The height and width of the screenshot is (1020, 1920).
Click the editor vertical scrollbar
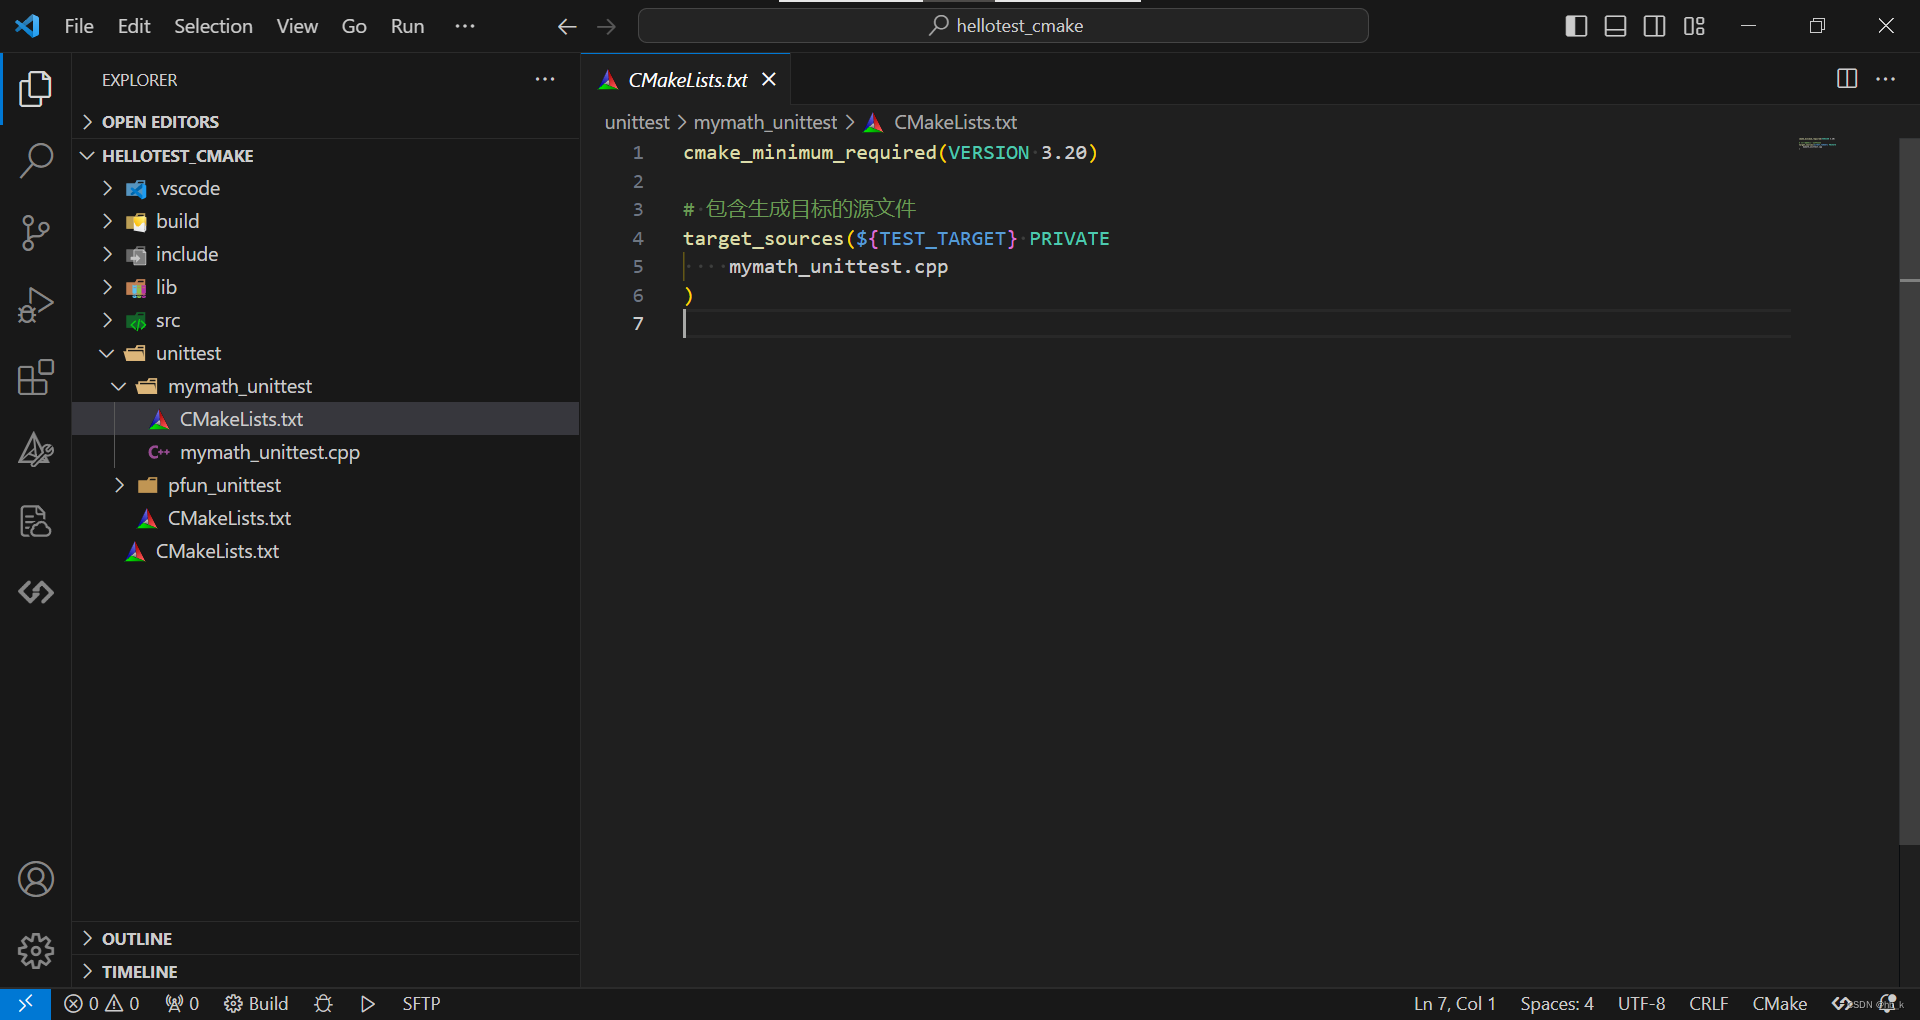coord(1909,490)
